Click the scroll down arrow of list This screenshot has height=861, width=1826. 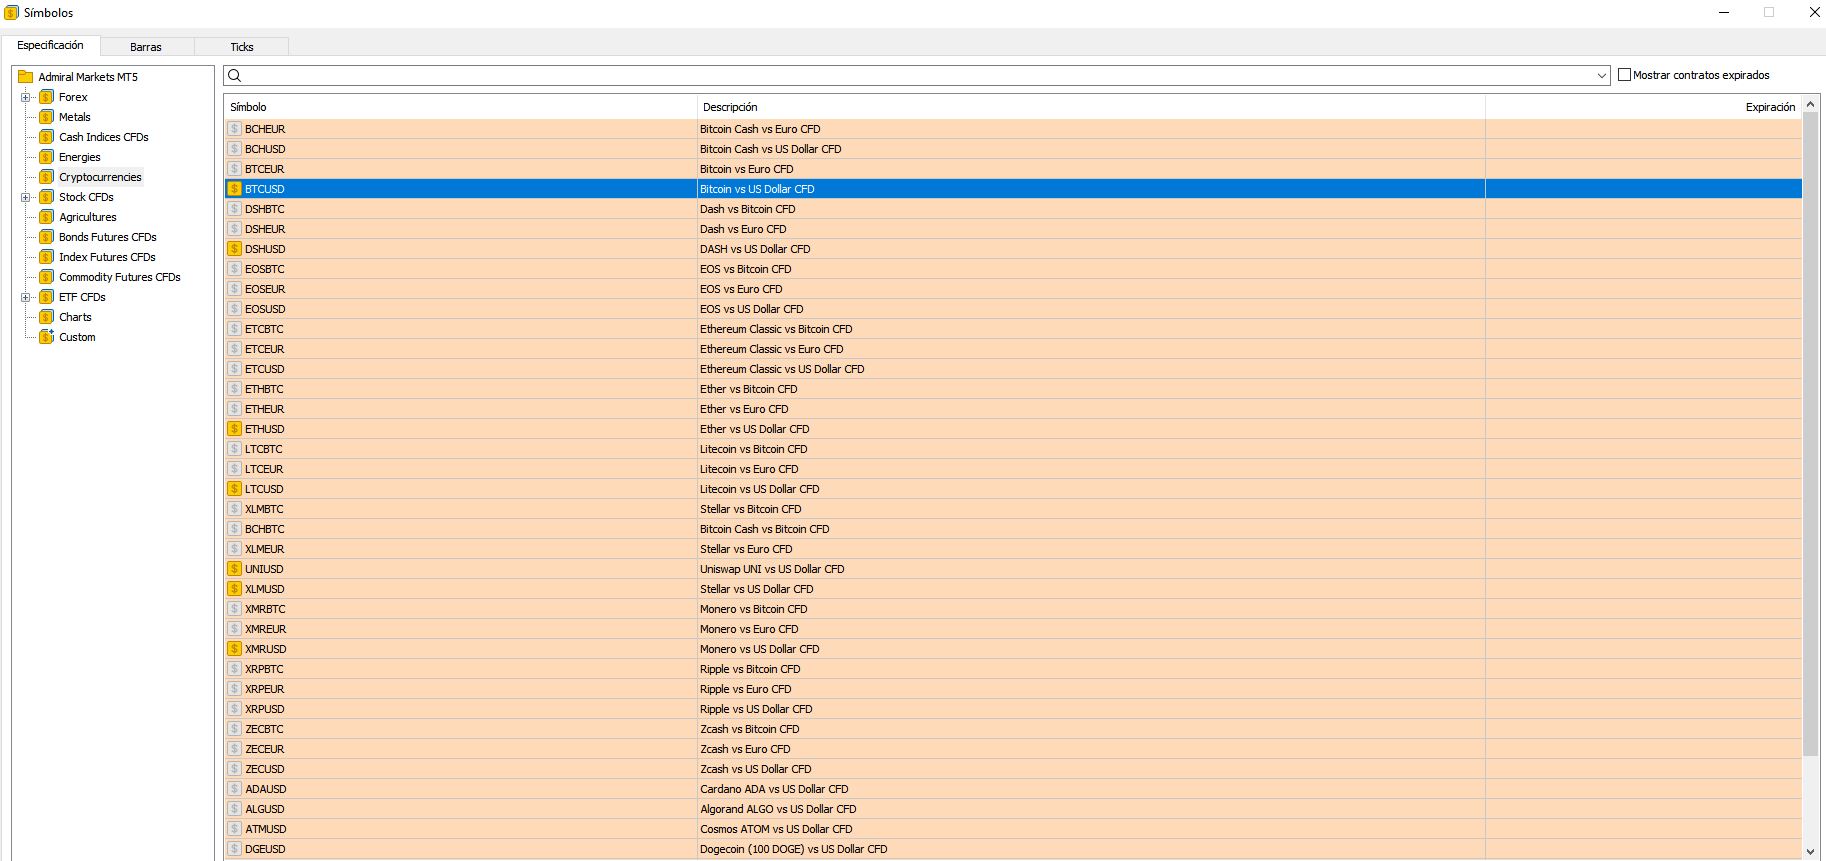(x=1810, y=851)
